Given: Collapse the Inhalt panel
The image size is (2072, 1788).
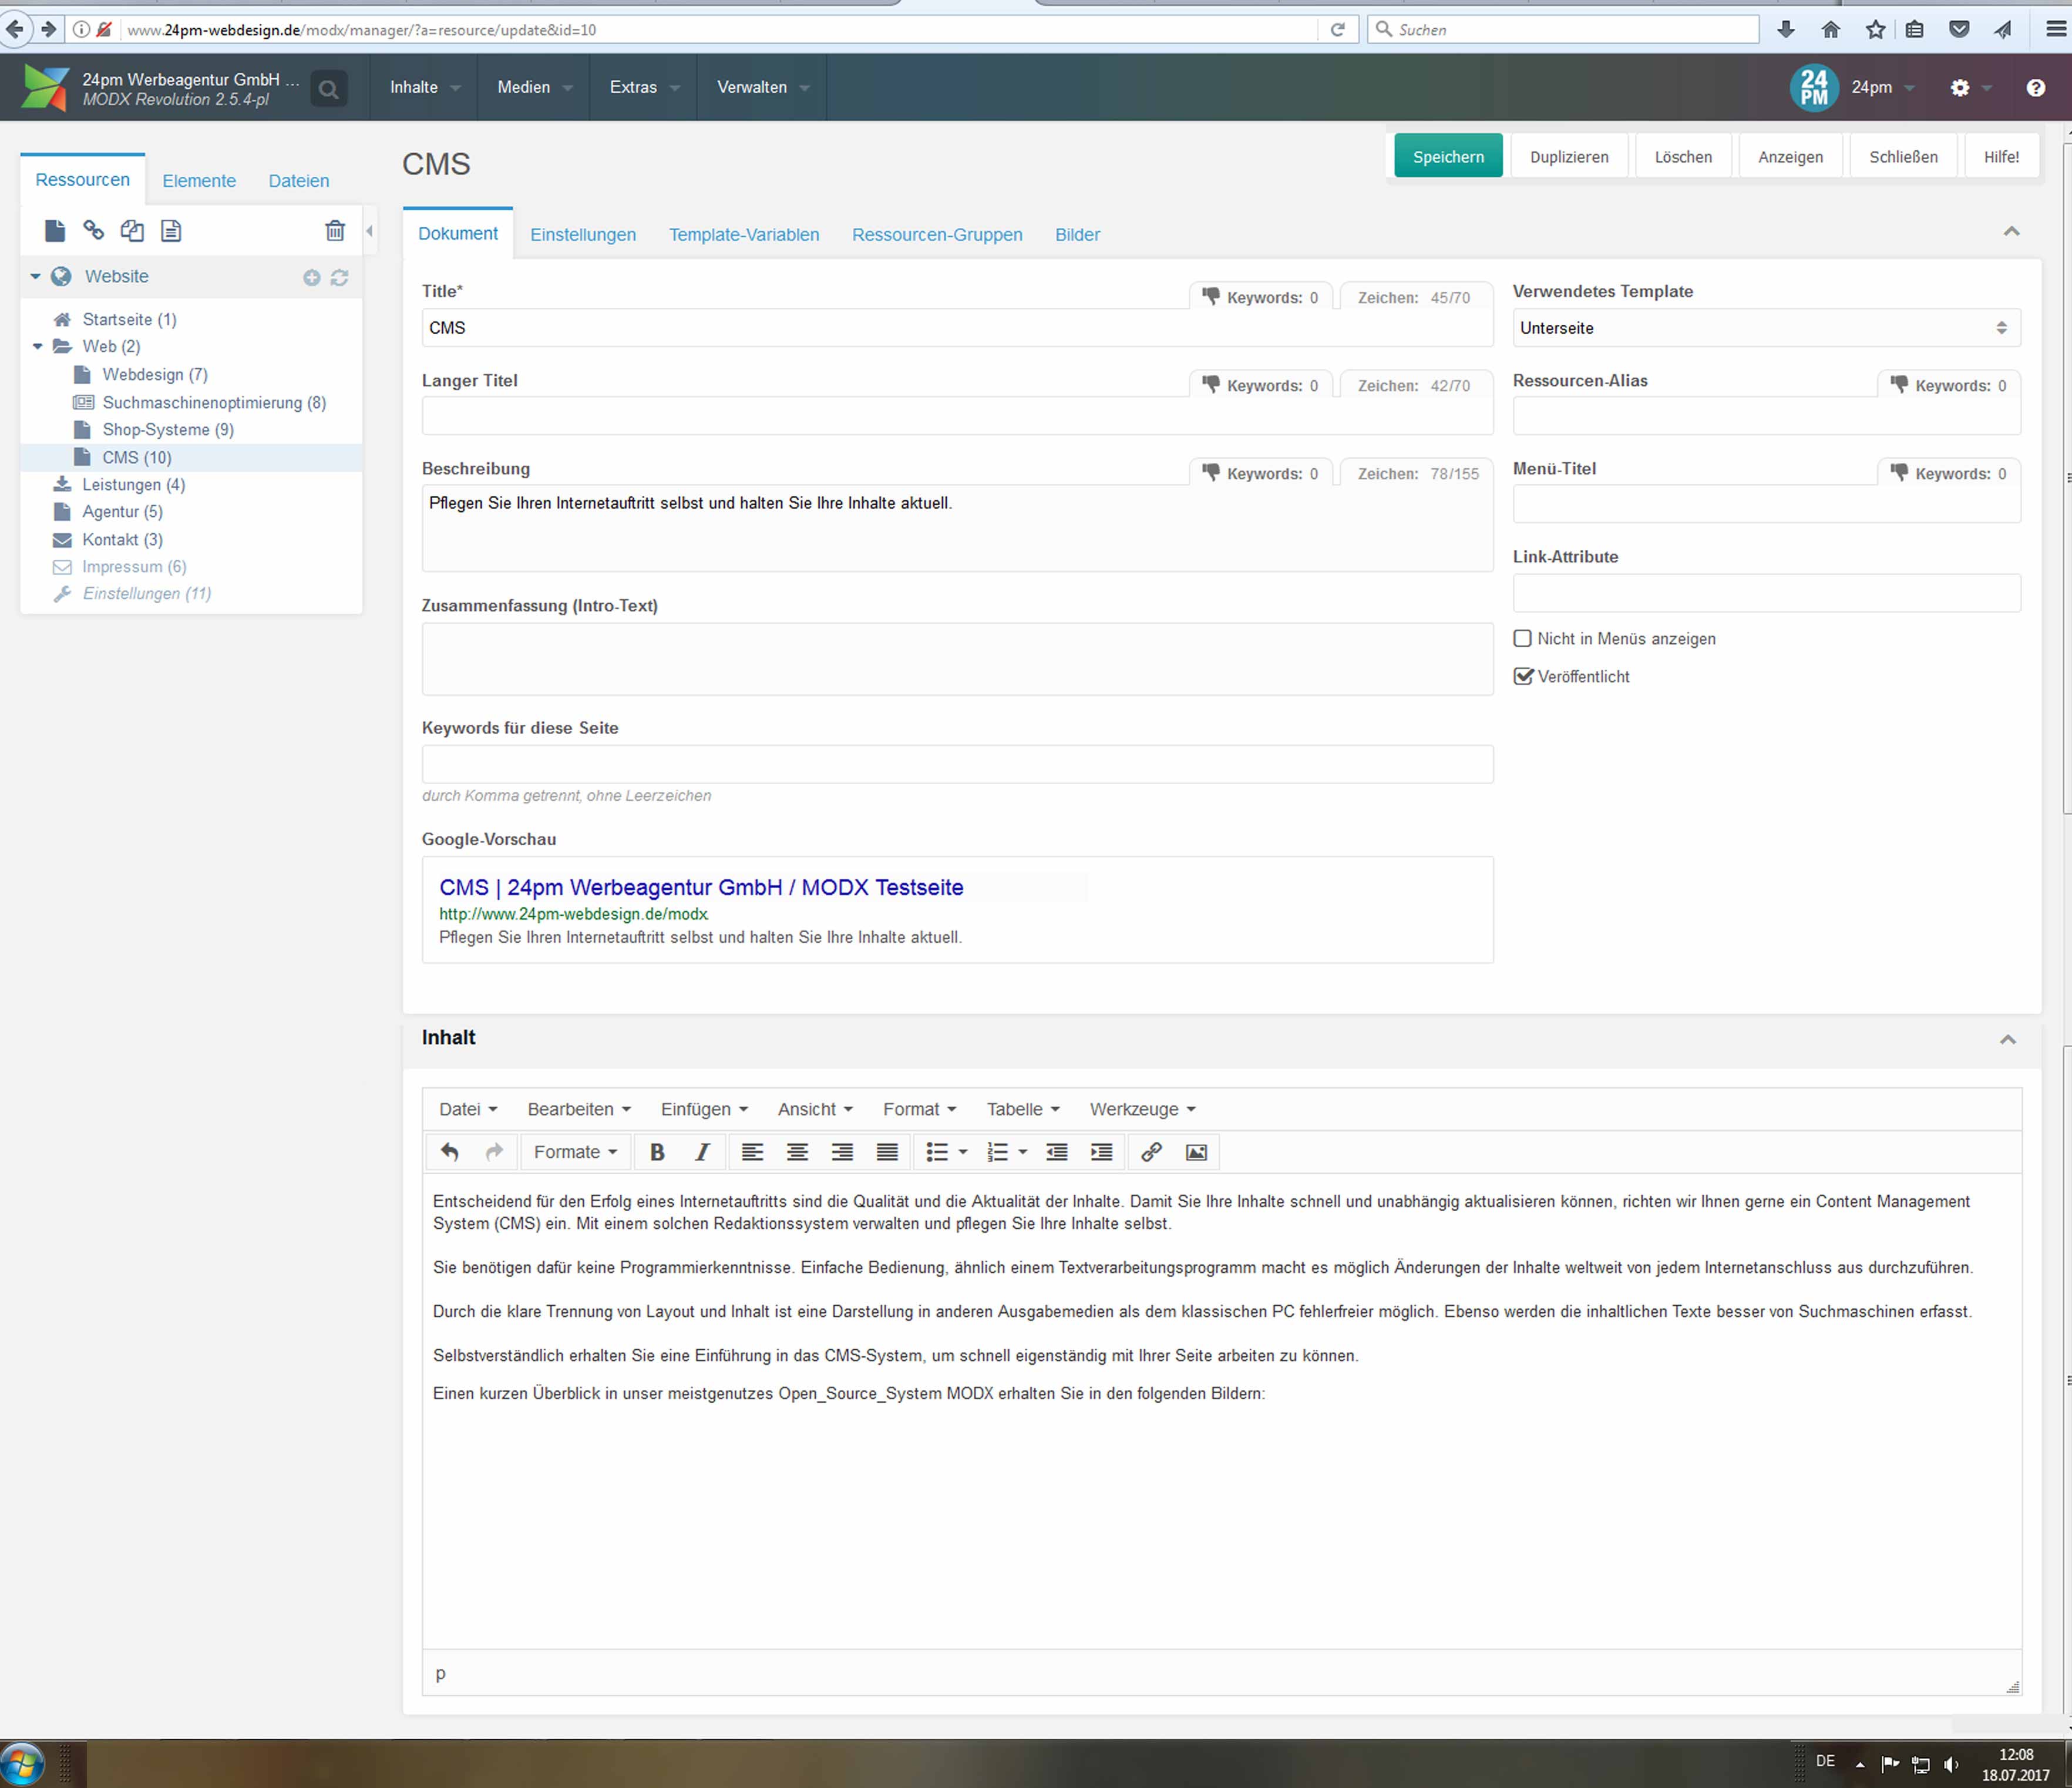Looking at the screenshot, I should click(x=2007, y=1039).
